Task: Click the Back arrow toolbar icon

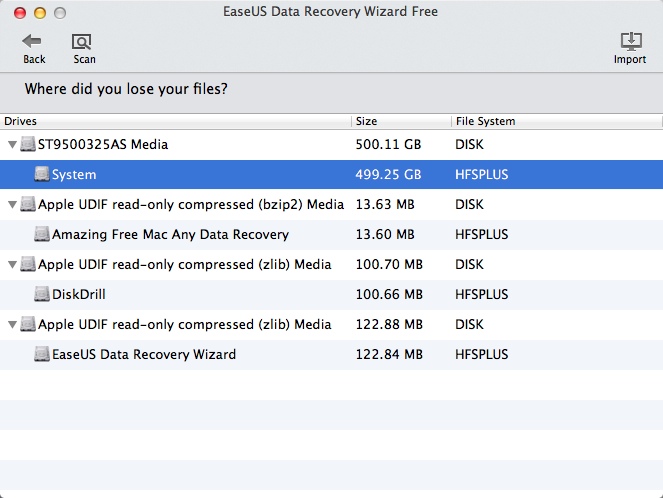Action: pyautogui.click(x=33, y=42)
